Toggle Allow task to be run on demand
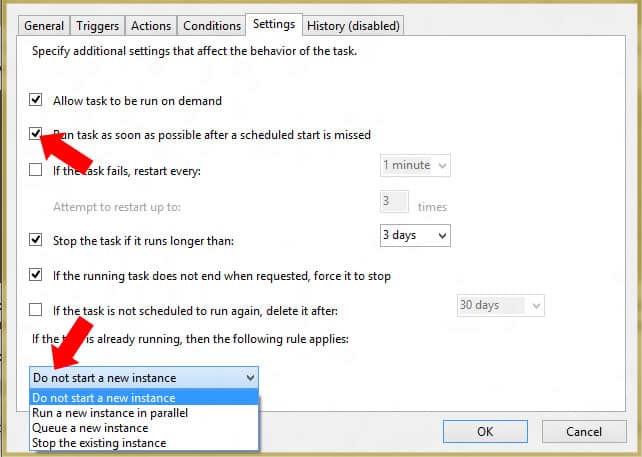Screen dimensions: 642x457 (x=37, y=101)
